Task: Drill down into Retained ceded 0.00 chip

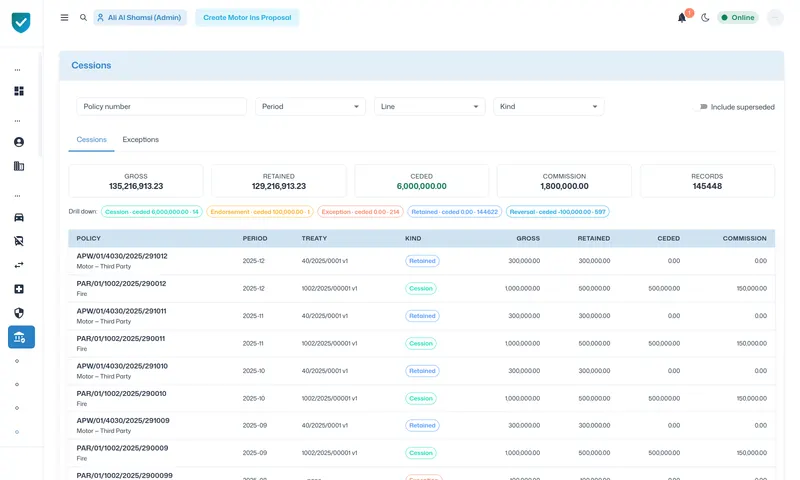Action: click(454, 212)
